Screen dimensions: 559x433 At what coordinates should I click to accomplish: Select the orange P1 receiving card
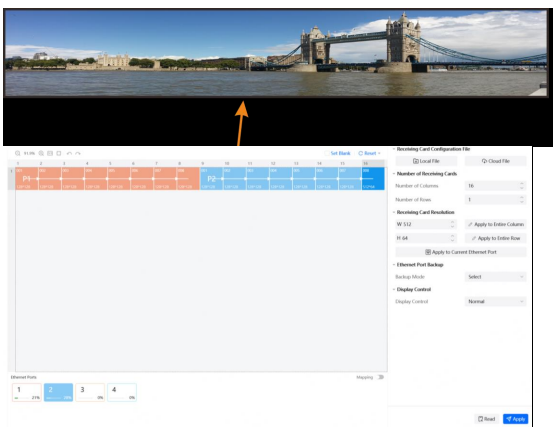(x=26, y=179)
